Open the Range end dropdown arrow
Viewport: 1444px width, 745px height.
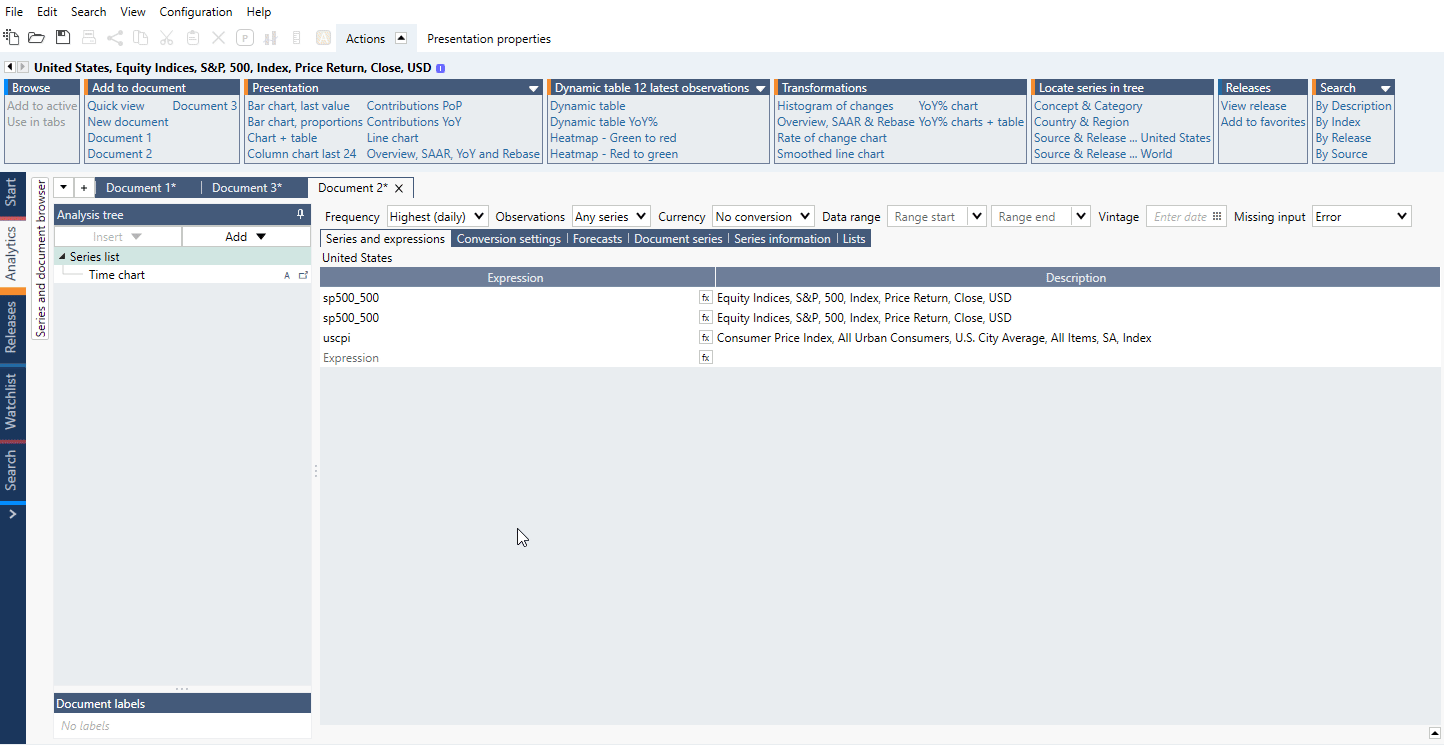[1081, 216]
